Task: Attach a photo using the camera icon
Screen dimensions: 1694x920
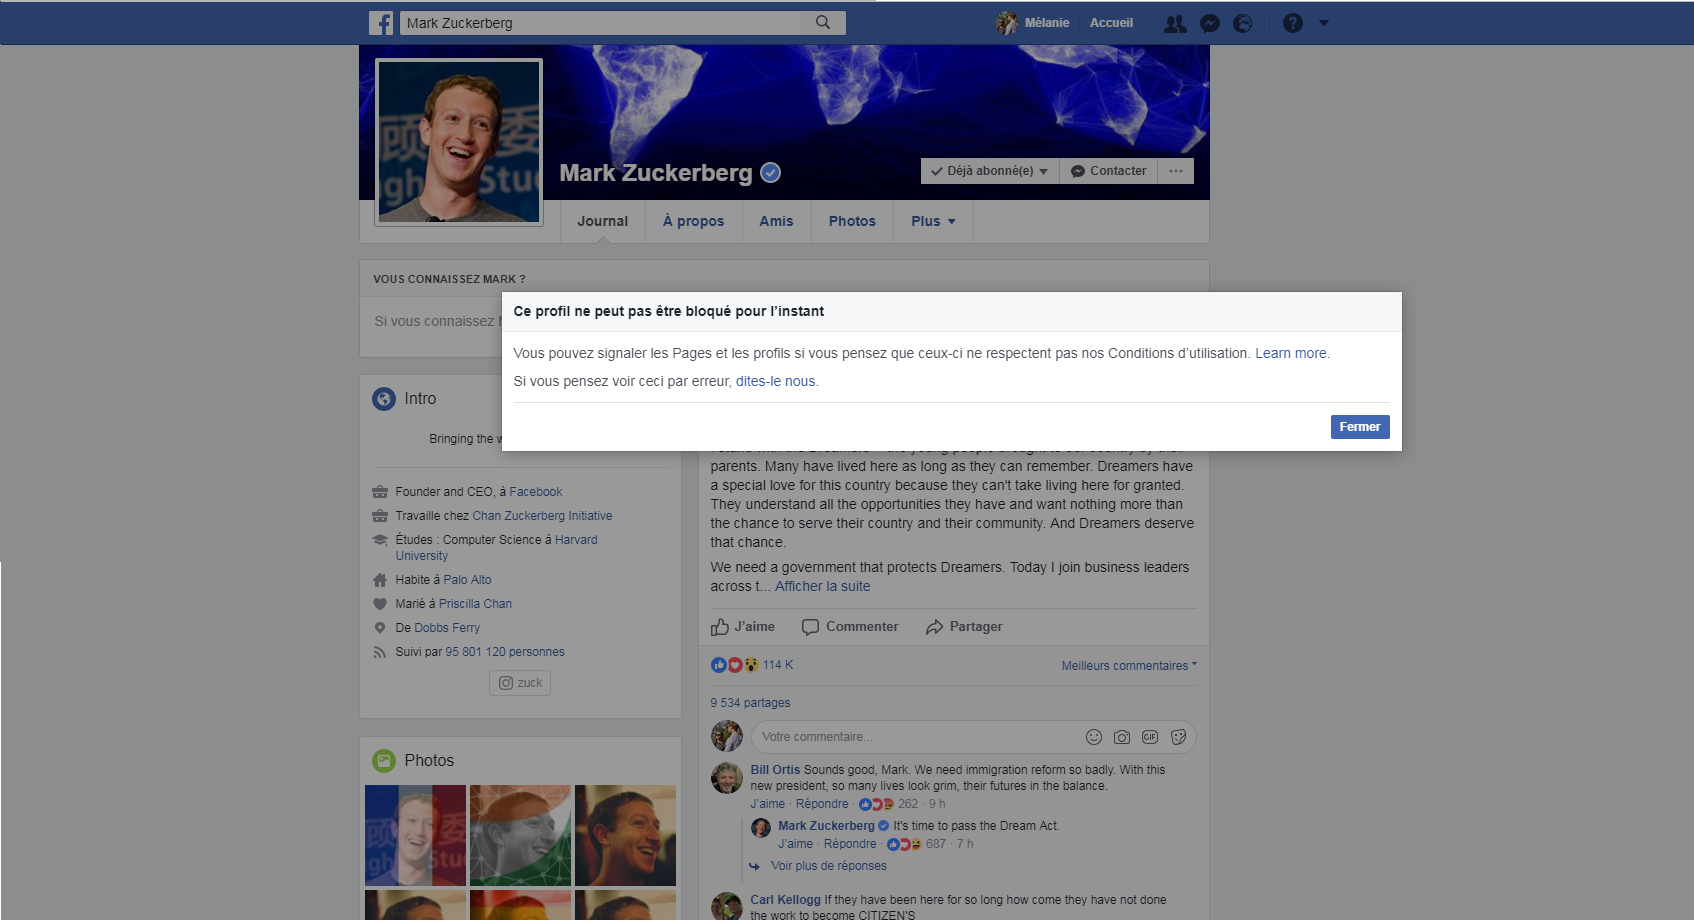Action: (x=1121, y=737)
